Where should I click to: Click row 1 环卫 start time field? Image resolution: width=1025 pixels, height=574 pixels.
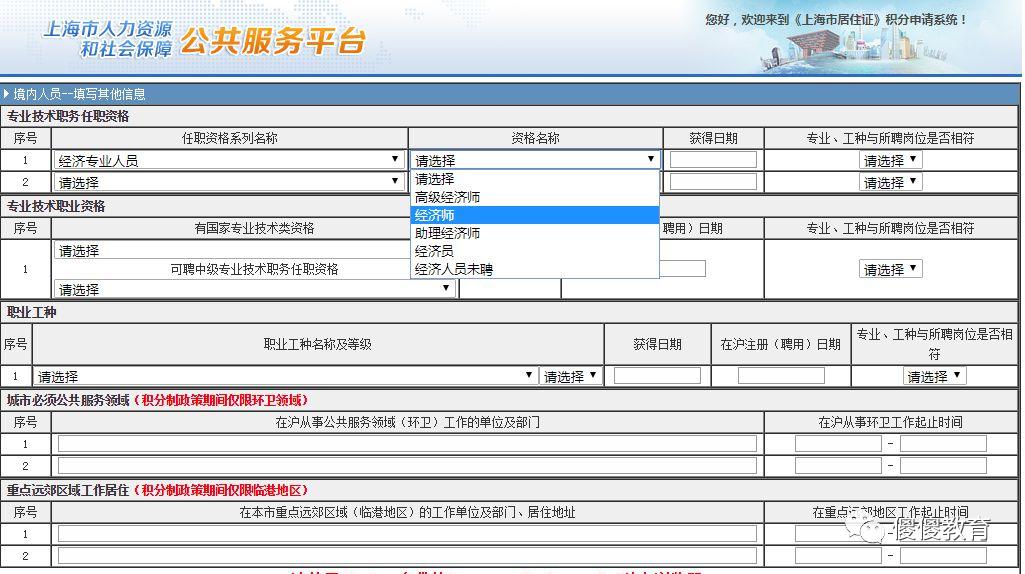(838, 444)
